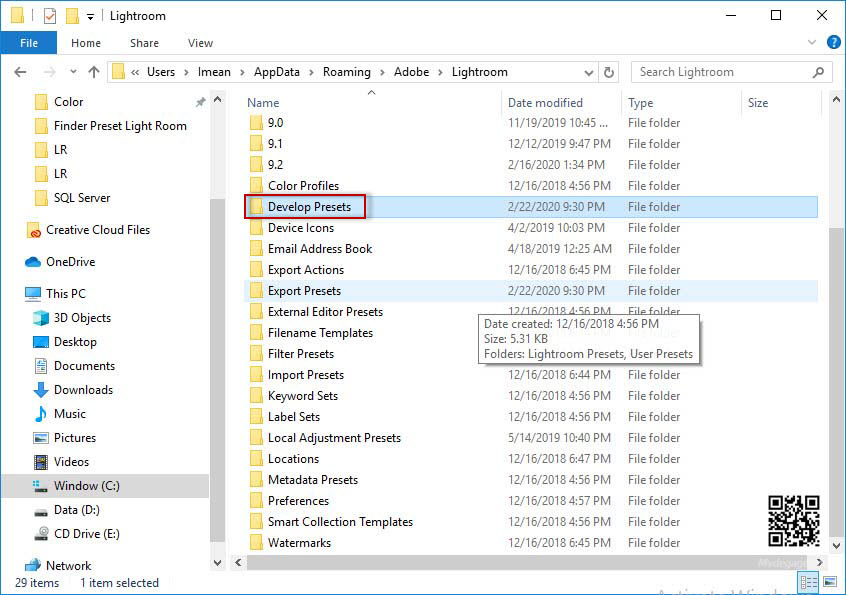846x595 pixels.
Task: Click Users in the breadcrumb path
Action: (161, 72)
